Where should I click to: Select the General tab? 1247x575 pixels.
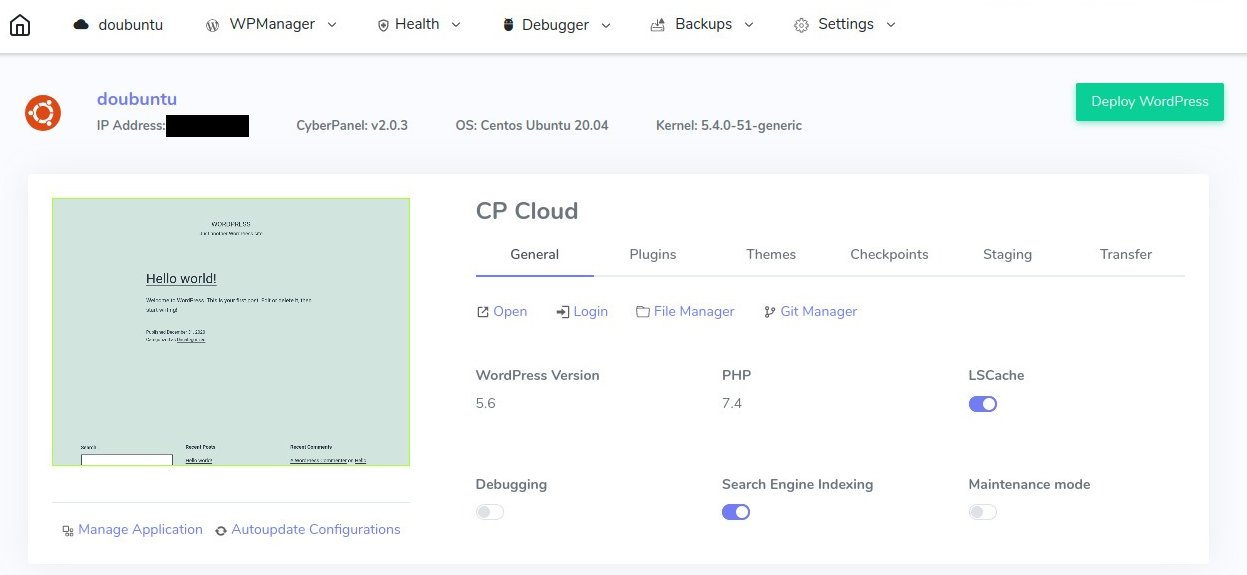535,254
